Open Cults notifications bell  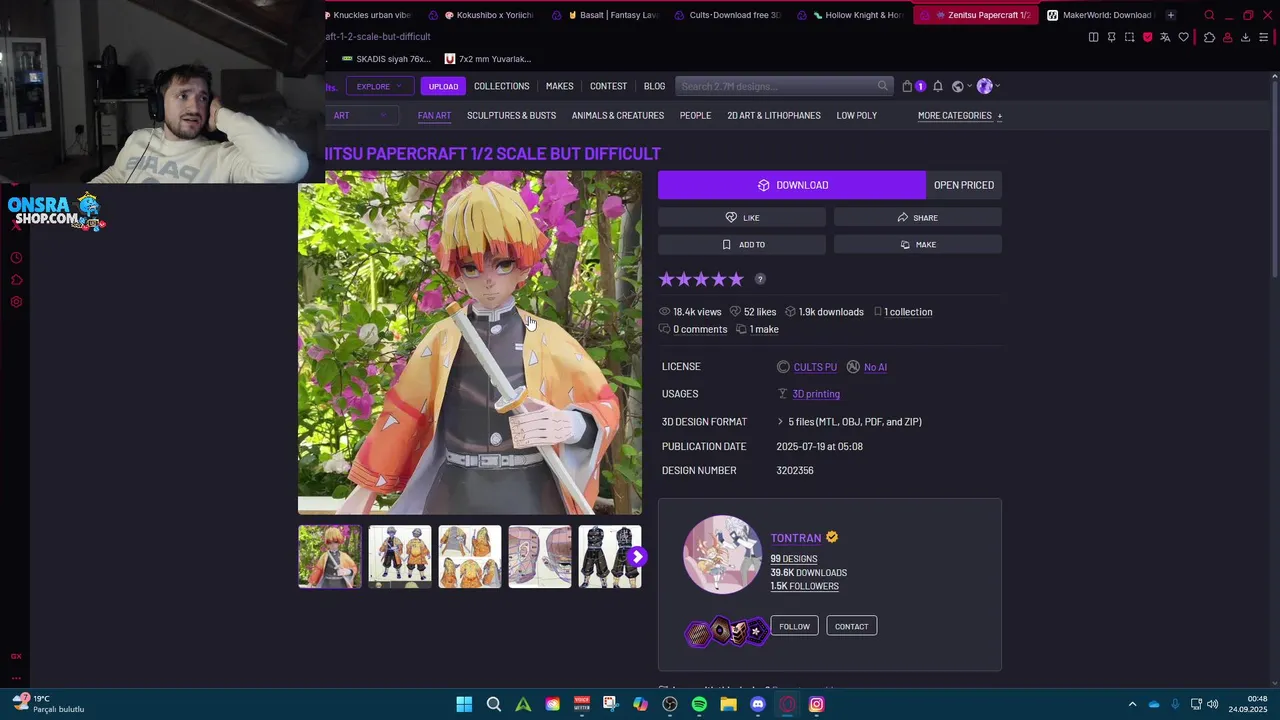pyautogui.click(x=937, y=86)
